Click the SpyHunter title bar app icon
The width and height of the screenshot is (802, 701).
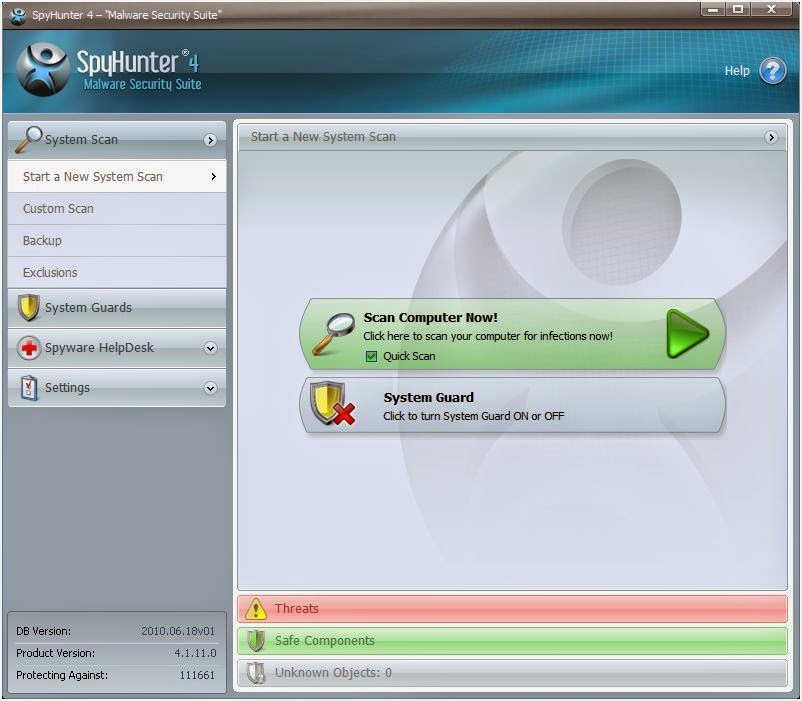coord(18,15)
